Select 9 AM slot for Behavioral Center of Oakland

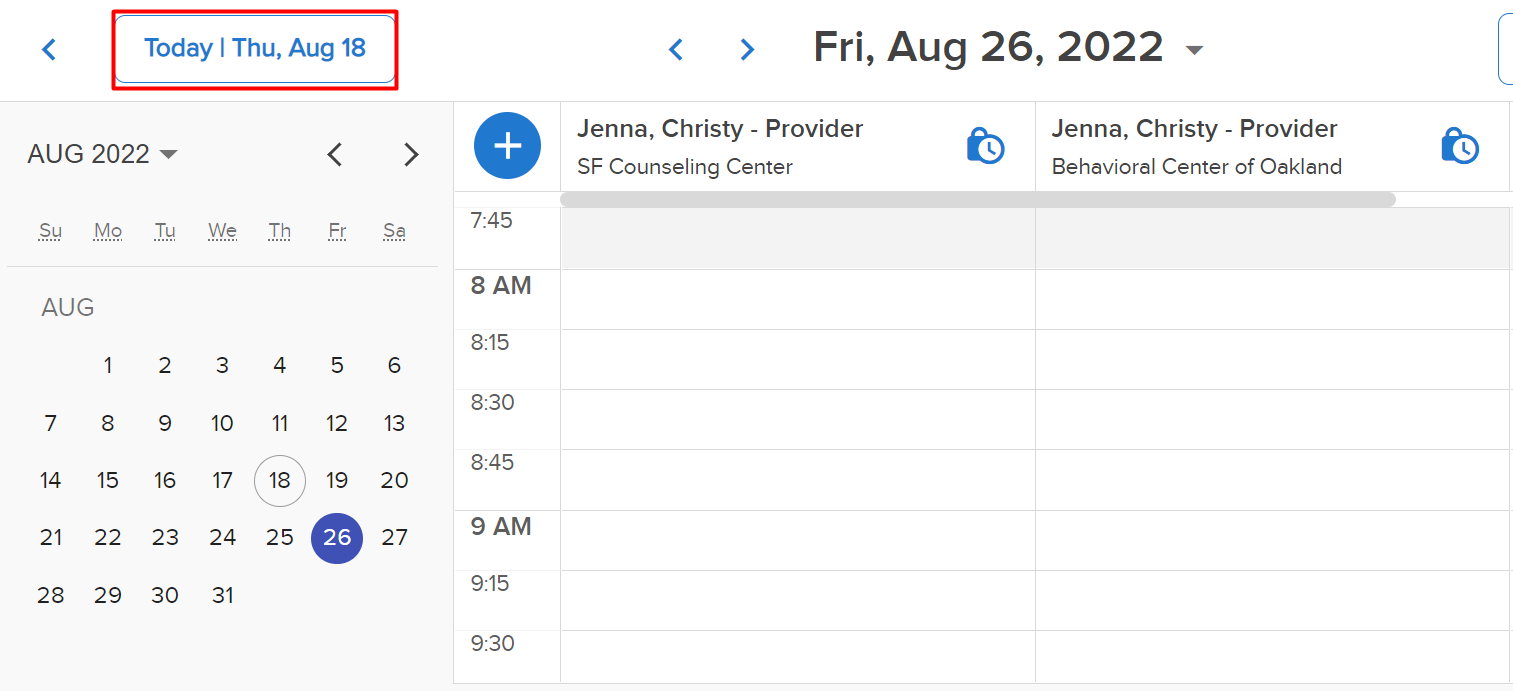(x=1272, y=540)
